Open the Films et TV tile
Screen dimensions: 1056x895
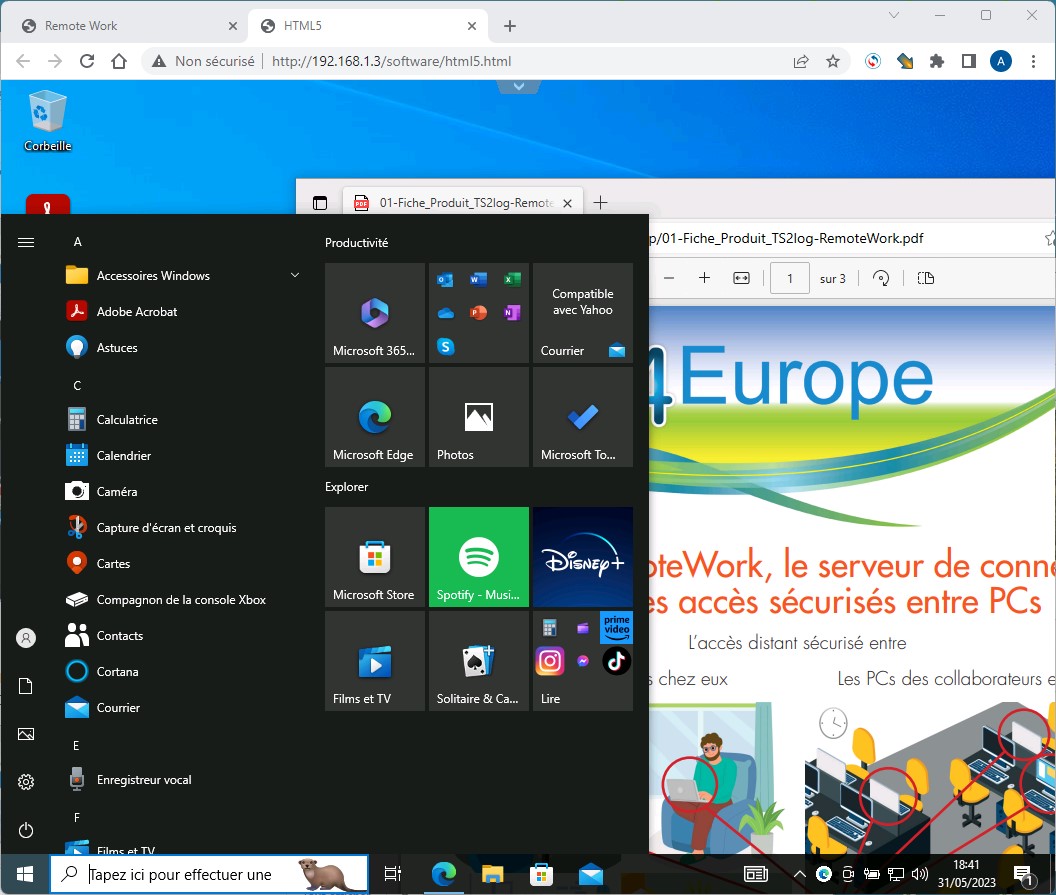pyautogui.click(x=374, y=661)
